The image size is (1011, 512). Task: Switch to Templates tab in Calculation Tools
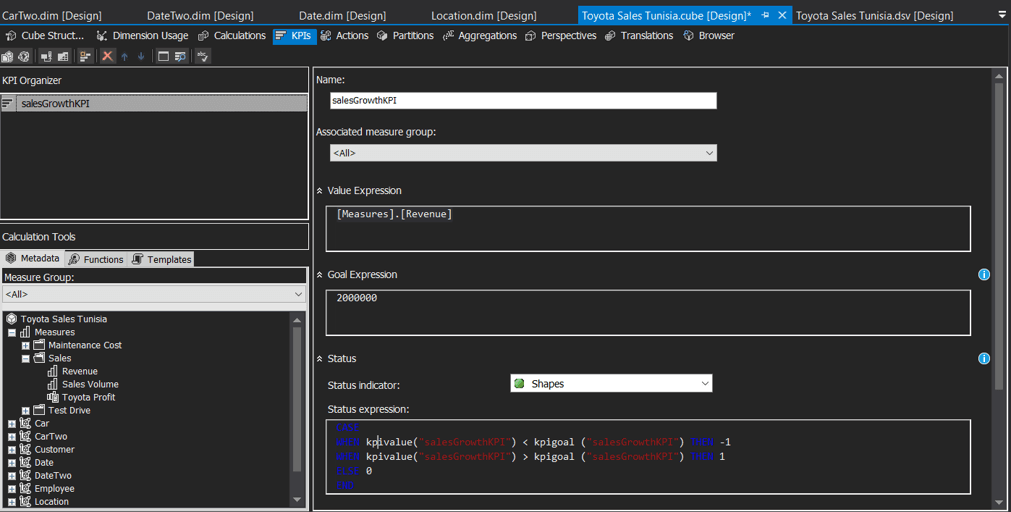pos(161,259)
